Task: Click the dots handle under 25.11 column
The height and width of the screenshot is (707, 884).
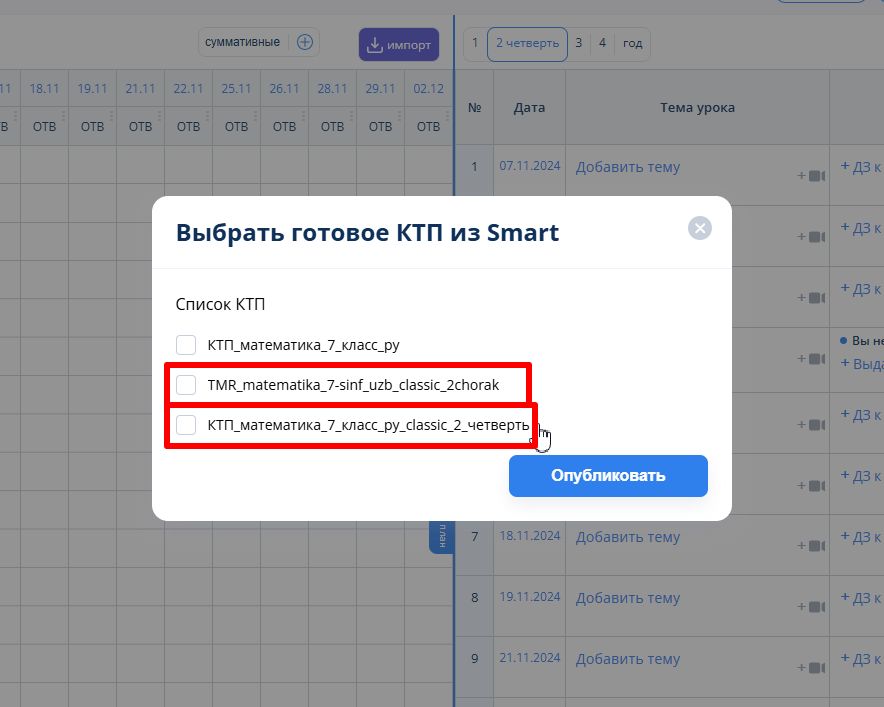Action: click(x=255, y=116)
